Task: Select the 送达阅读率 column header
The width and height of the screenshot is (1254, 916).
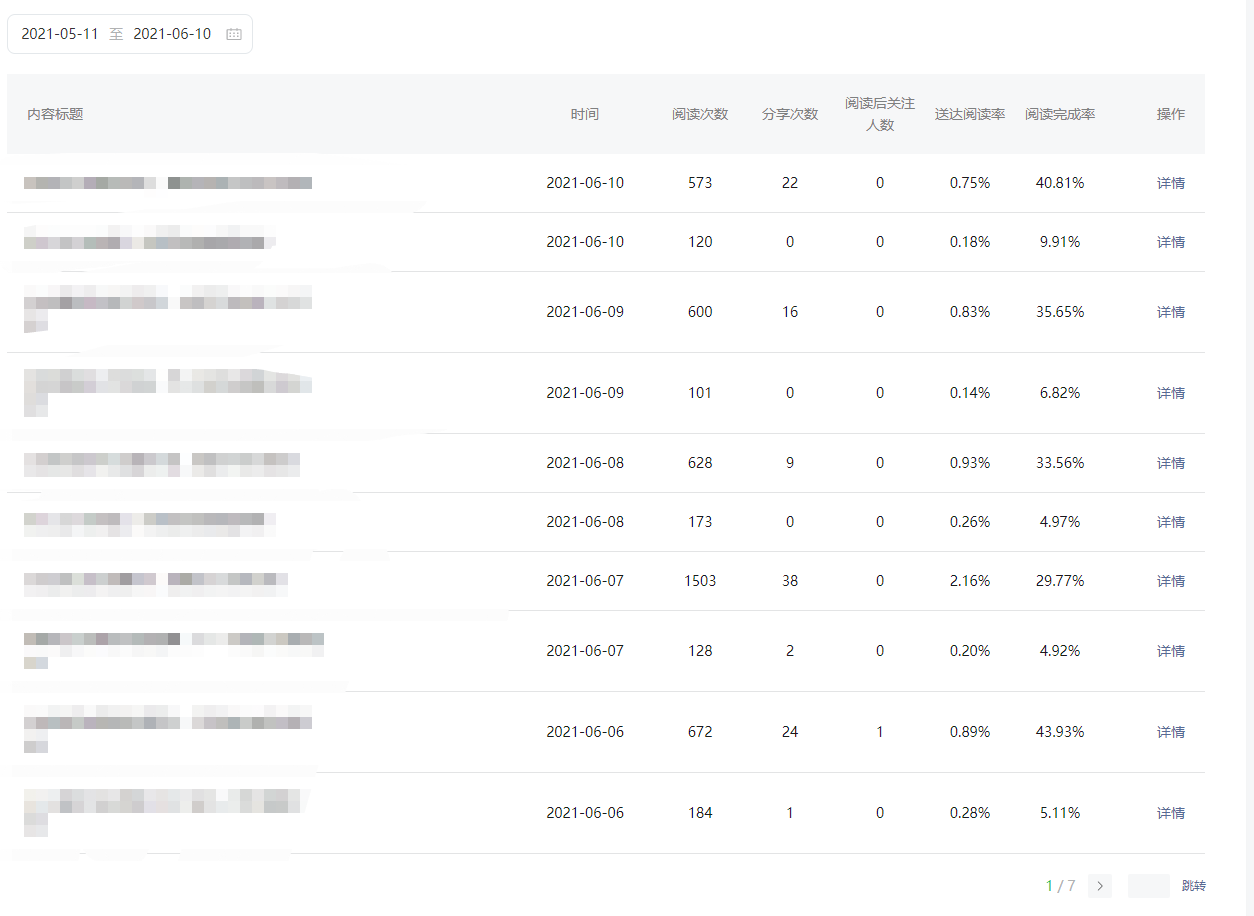Action: pyautogui.click(x=970, y=114)
